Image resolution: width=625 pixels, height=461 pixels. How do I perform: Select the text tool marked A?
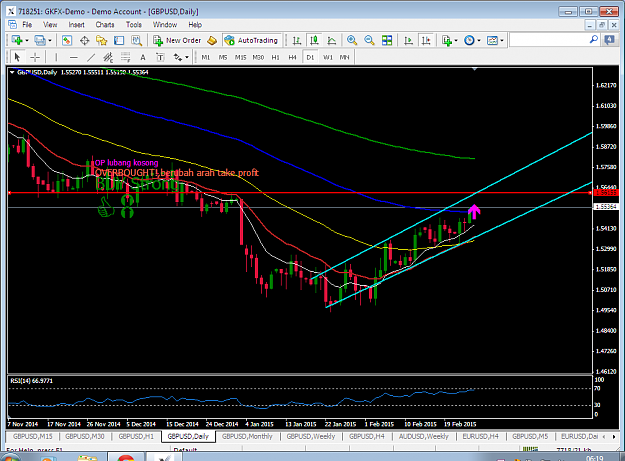tap(143, 57)
